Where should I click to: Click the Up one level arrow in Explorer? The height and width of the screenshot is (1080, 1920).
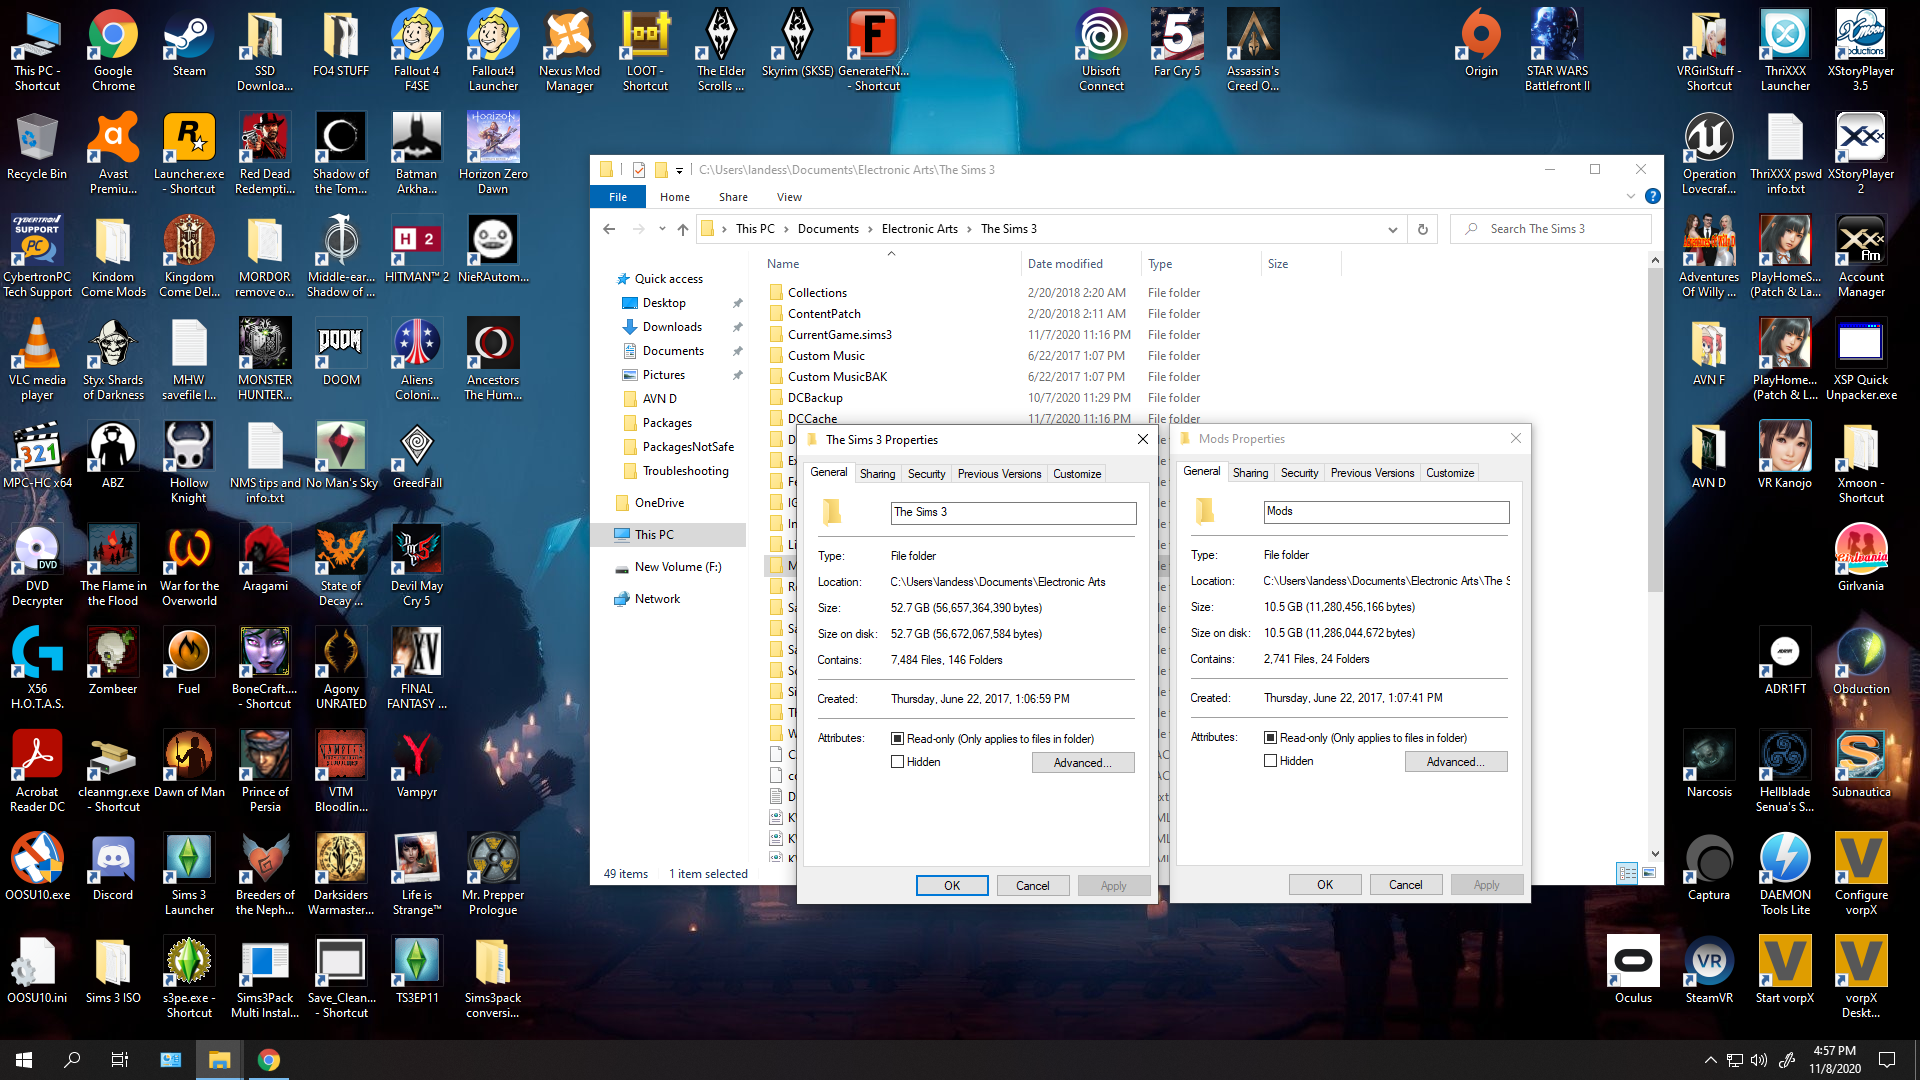(683, 229)
